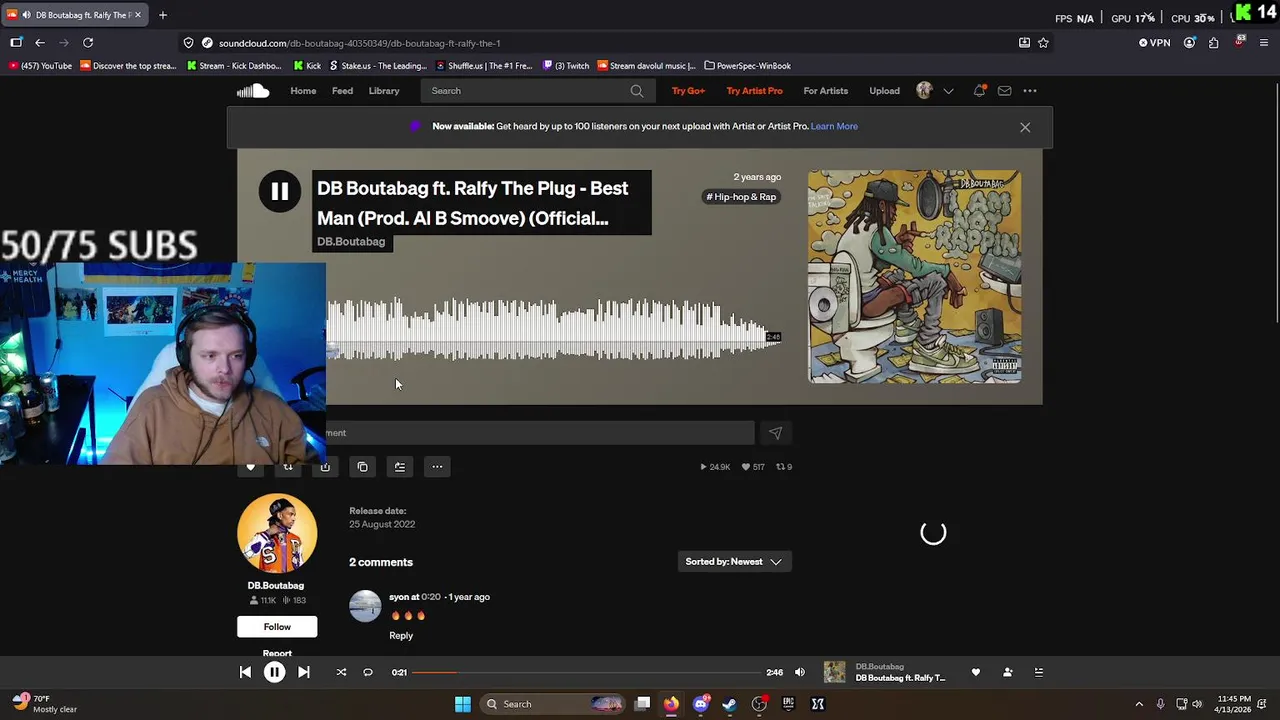Open the PowerSpec-WinBook bookmarks folder
The image size is (1280, 720).
[747, 66]
